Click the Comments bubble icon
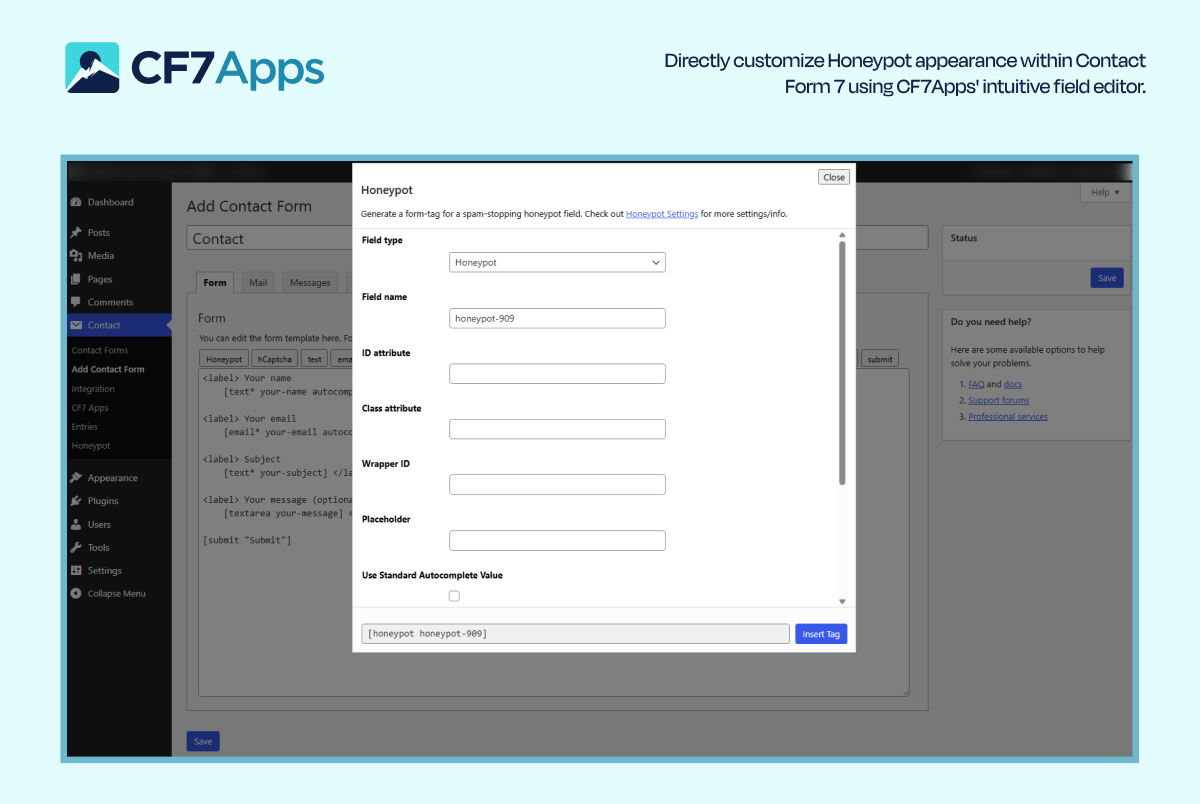 coord(76,302)
